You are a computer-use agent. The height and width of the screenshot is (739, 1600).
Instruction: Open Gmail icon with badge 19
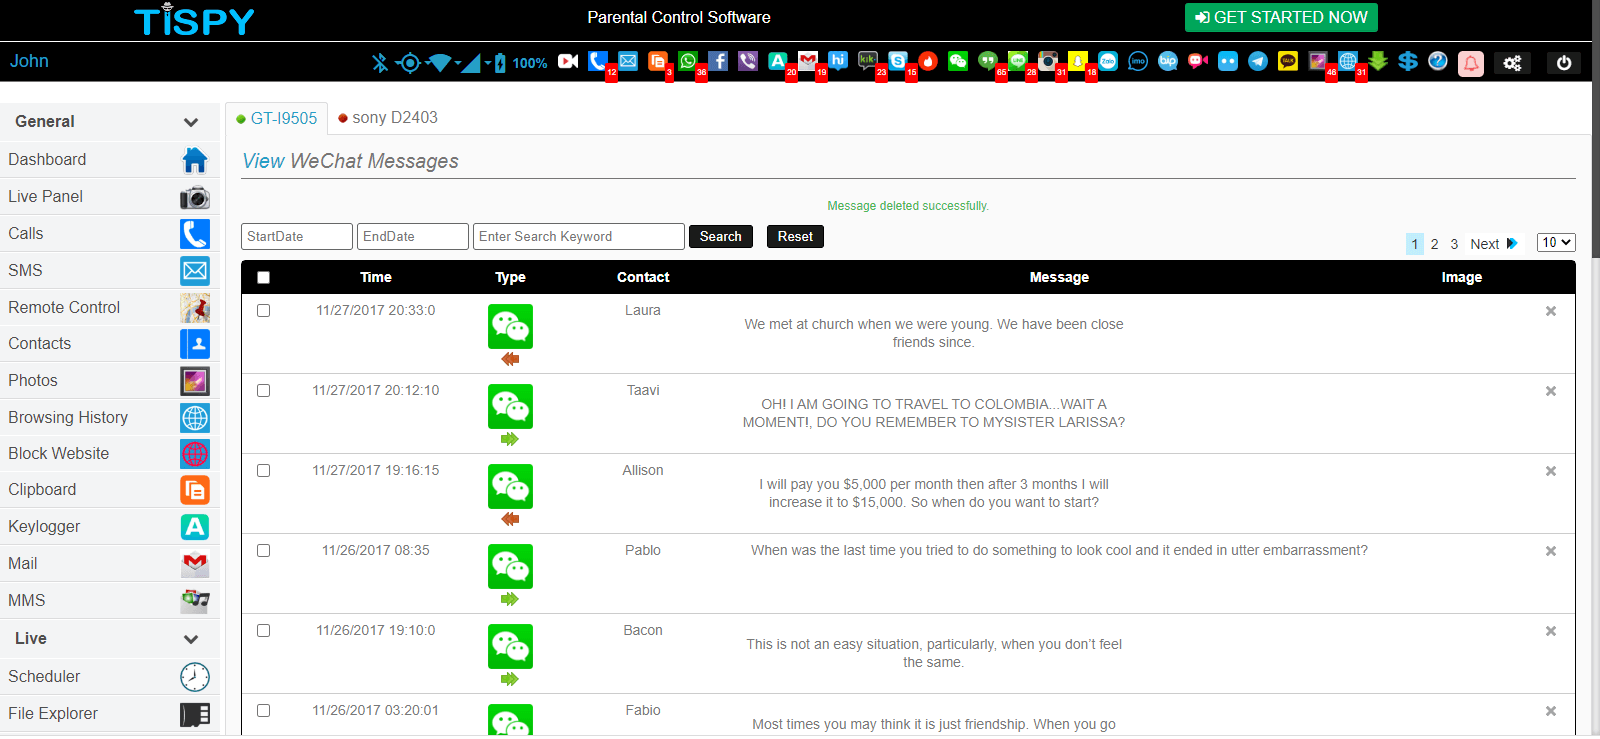click(x=808, y=61)
